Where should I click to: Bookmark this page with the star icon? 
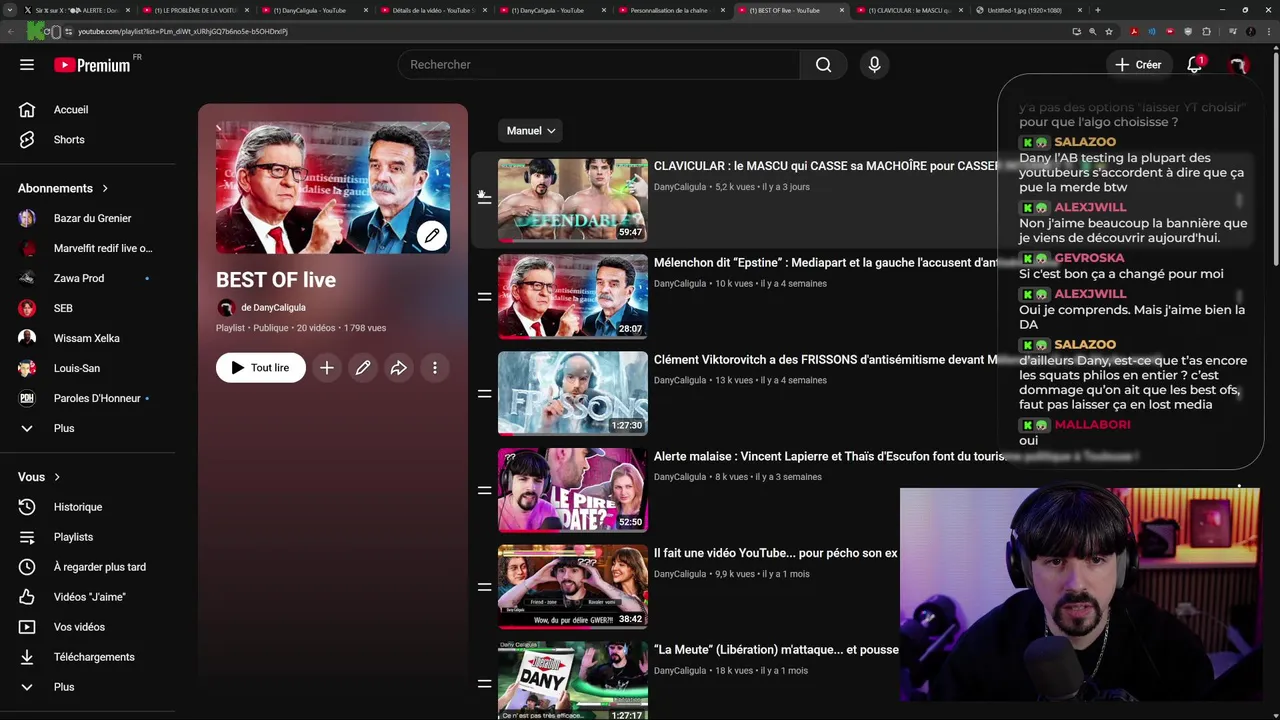[x=1108, y=31]
